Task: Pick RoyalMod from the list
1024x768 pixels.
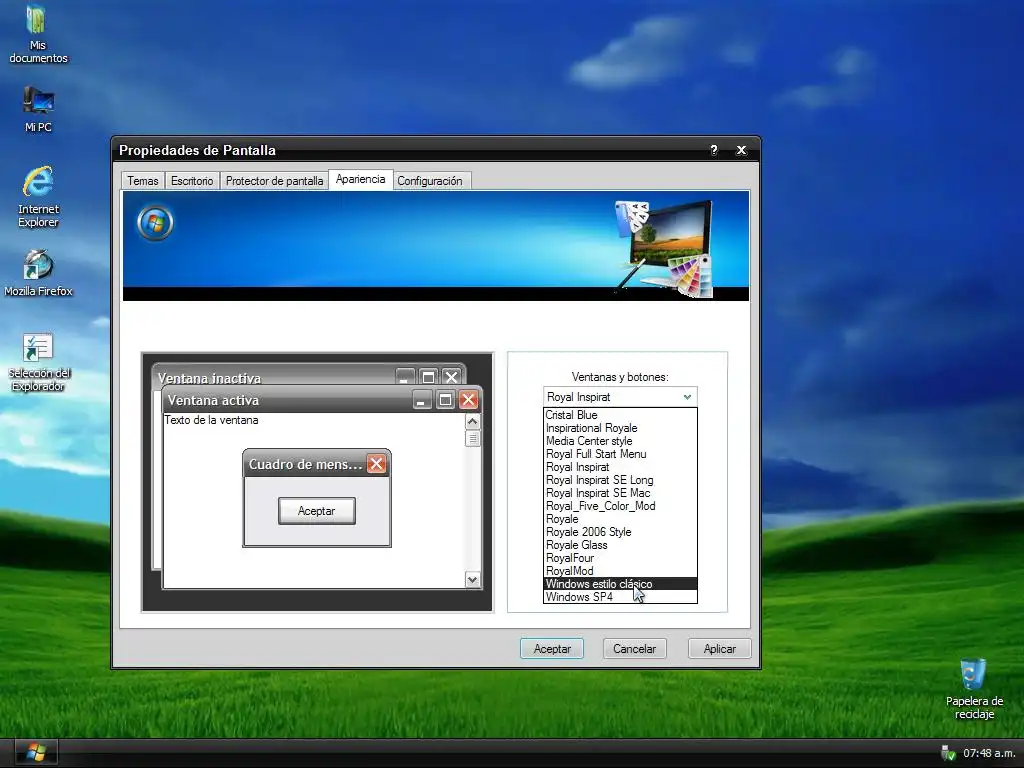Action: pos(620,571)
